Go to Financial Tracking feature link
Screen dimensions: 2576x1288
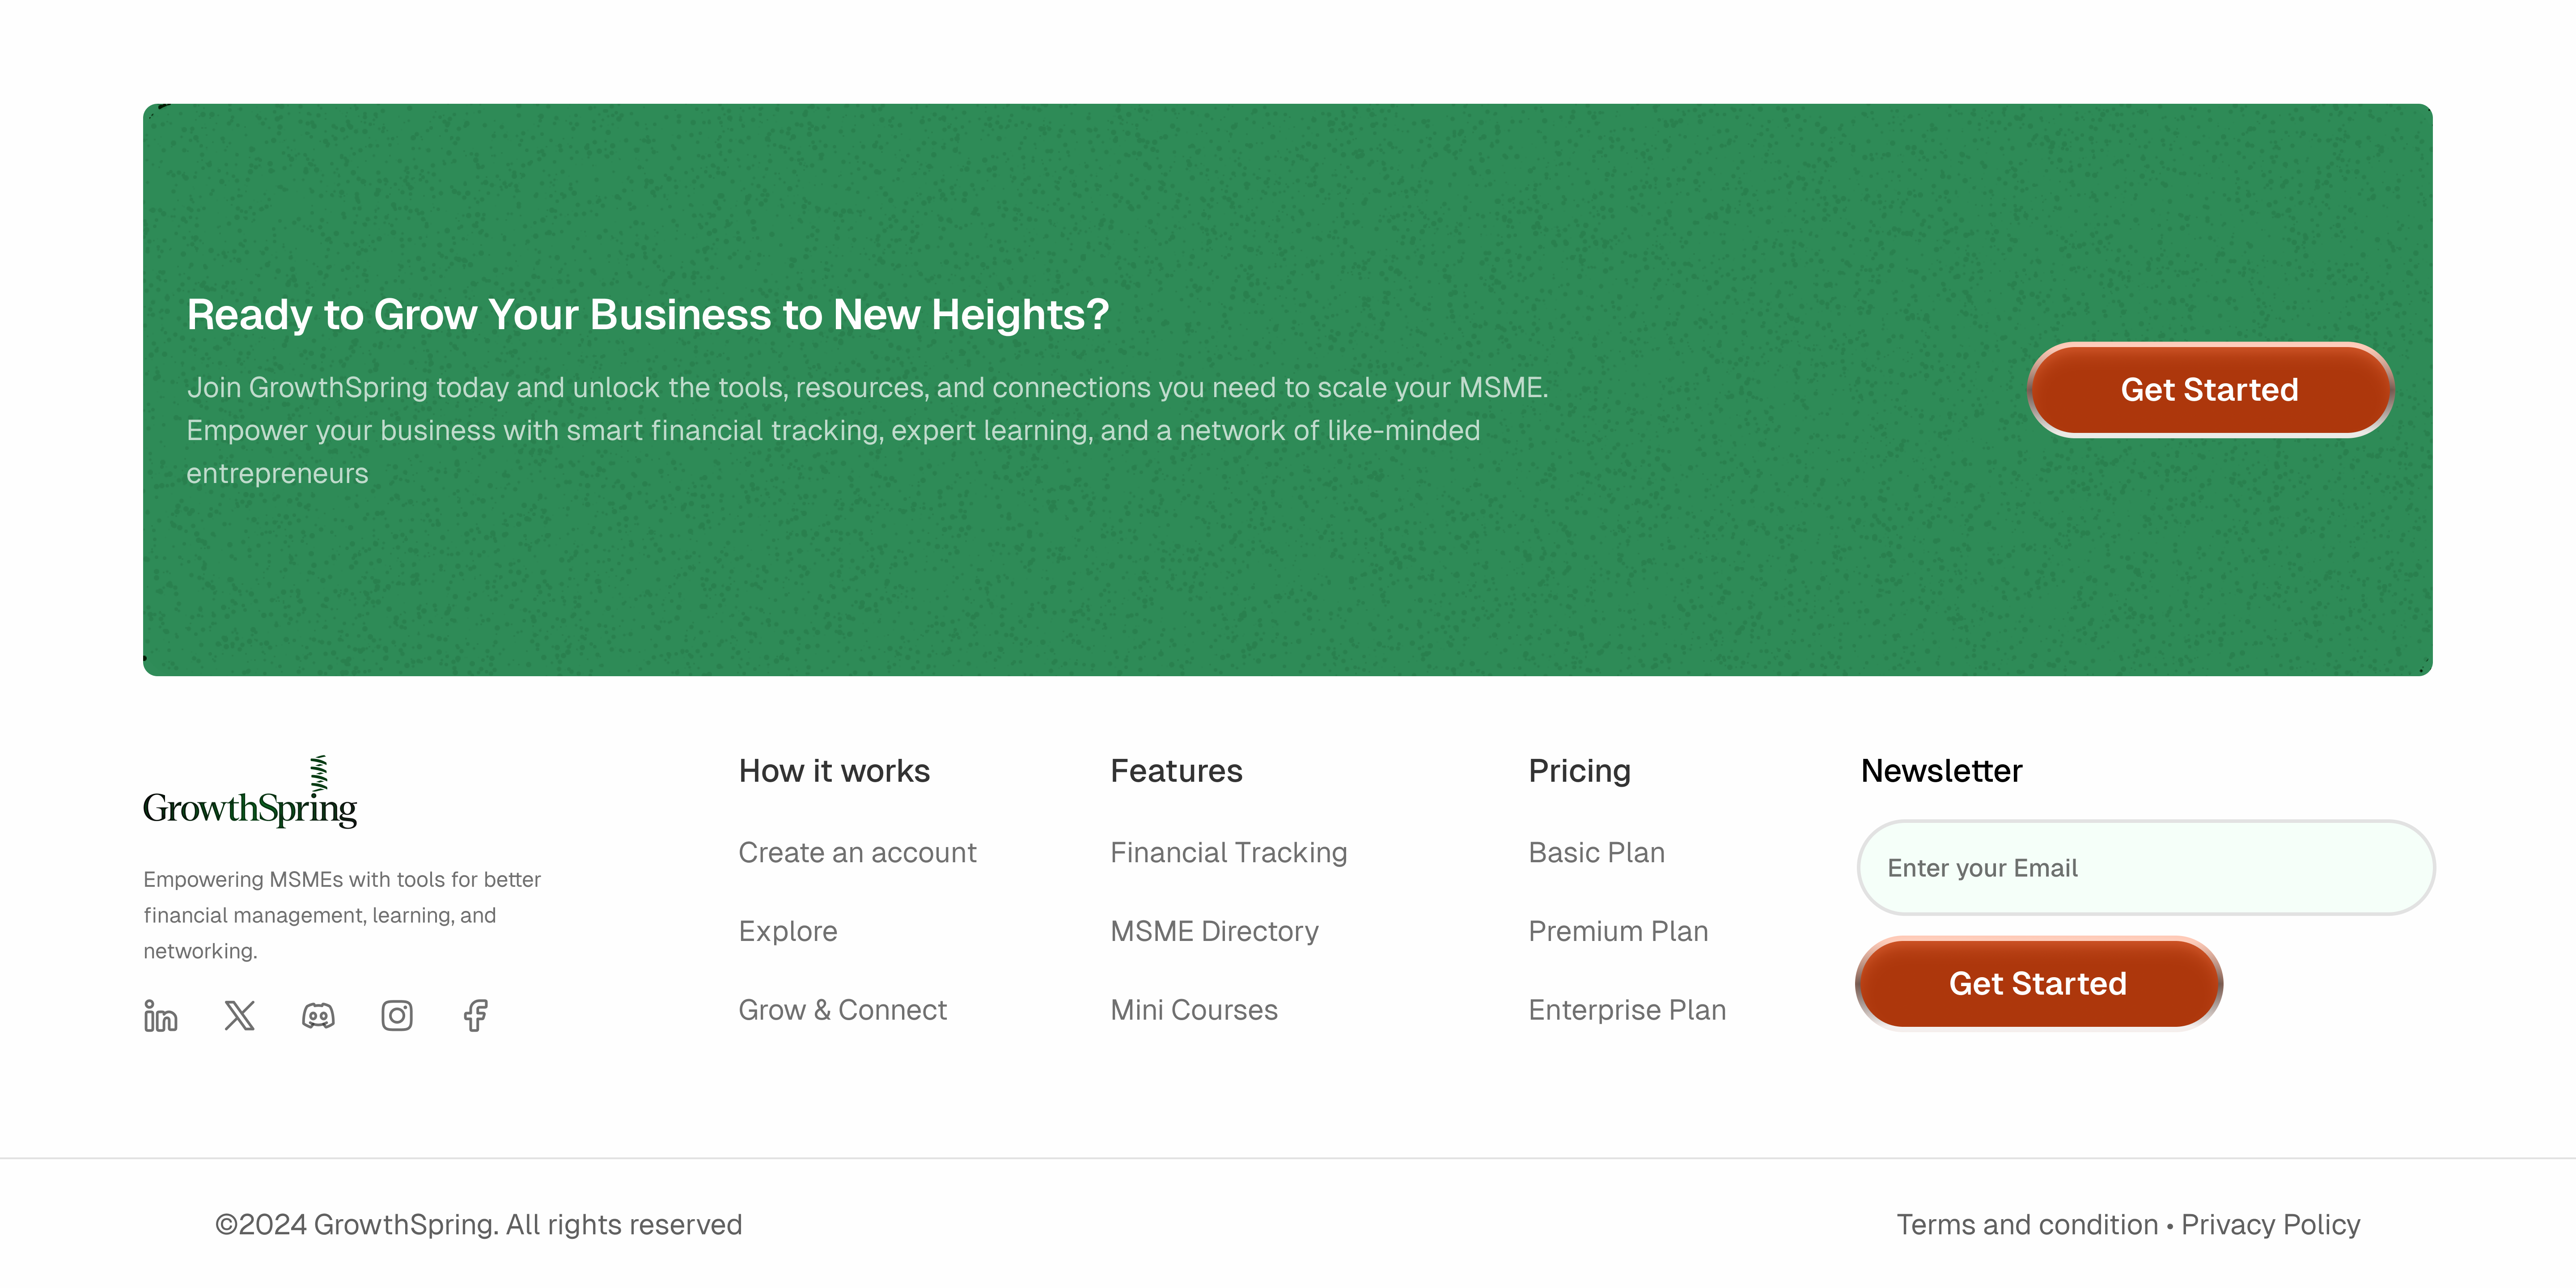click(1229, 853)
